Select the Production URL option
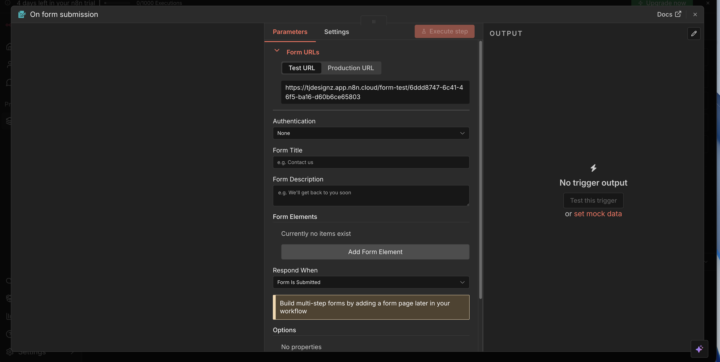 pyautogui.click(x=350, y=68)
